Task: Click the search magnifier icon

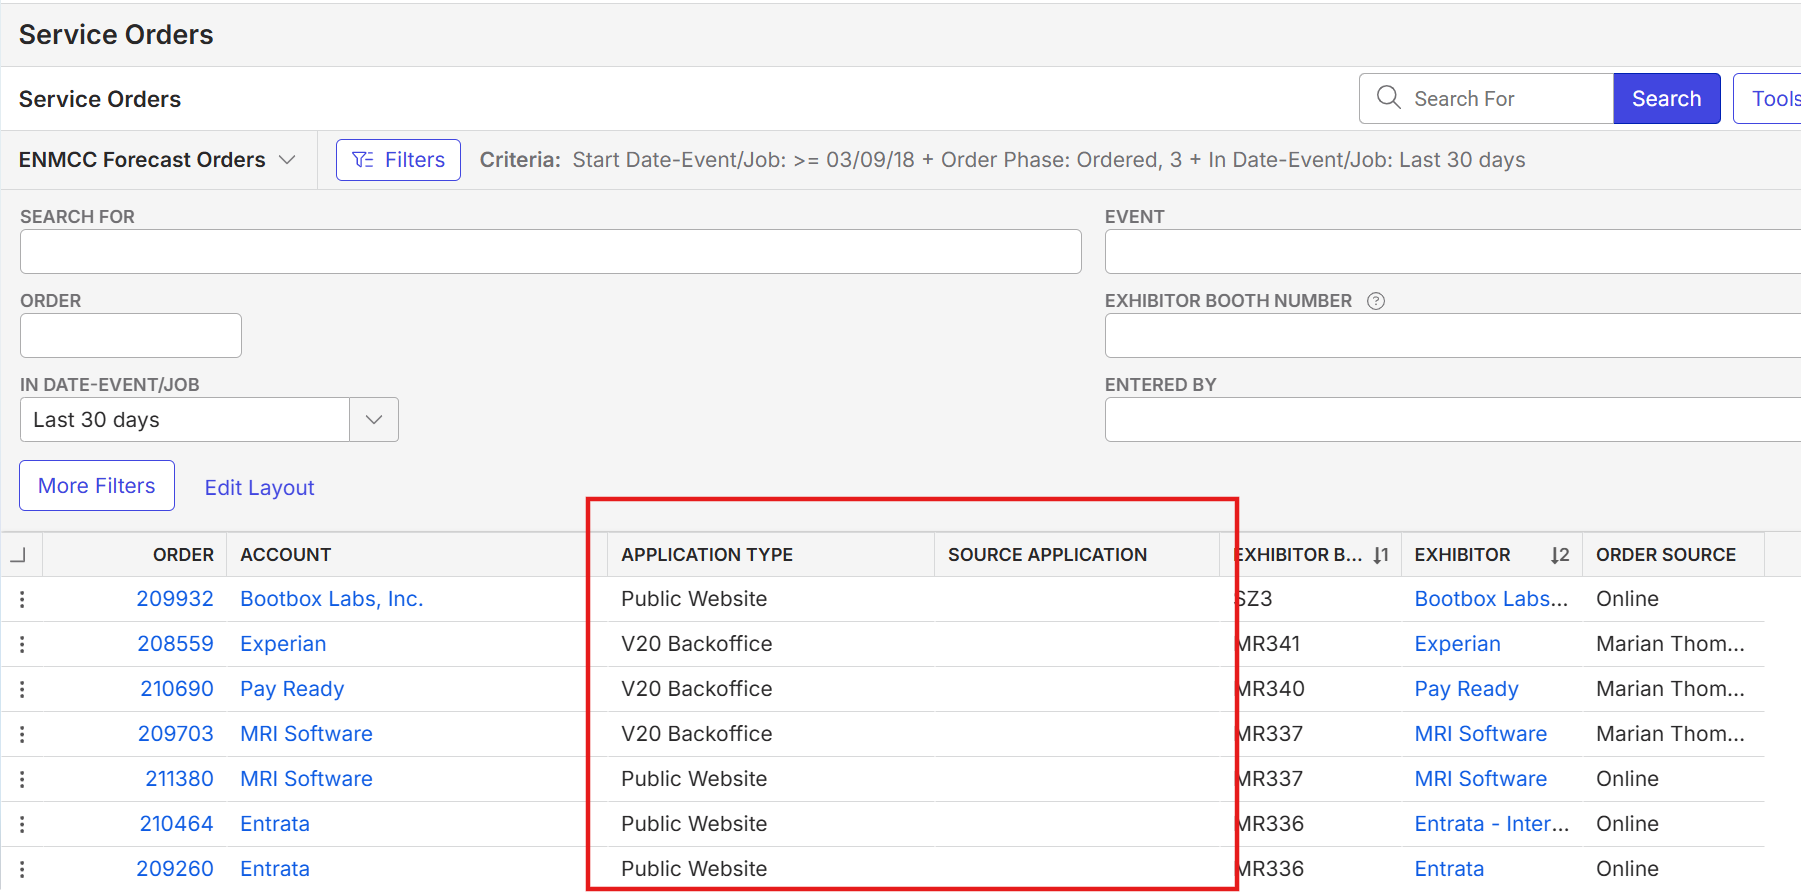Action: pos(1388,97)
